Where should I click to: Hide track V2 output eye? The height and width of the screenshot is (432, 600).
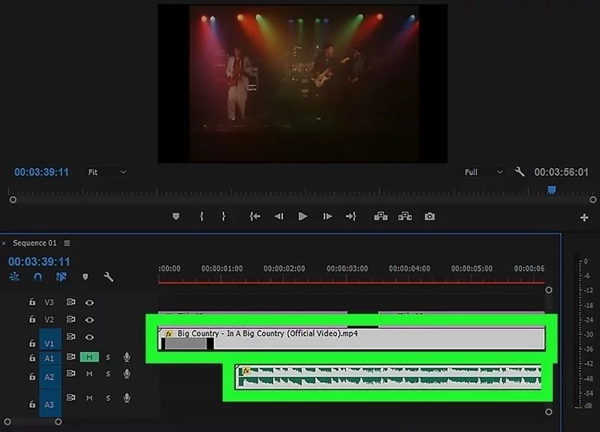pos(90,320)
